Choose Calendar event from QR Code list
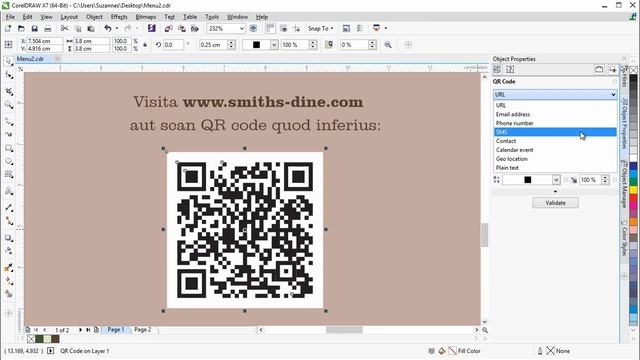 pyautogui.click(x=555, y=150)
